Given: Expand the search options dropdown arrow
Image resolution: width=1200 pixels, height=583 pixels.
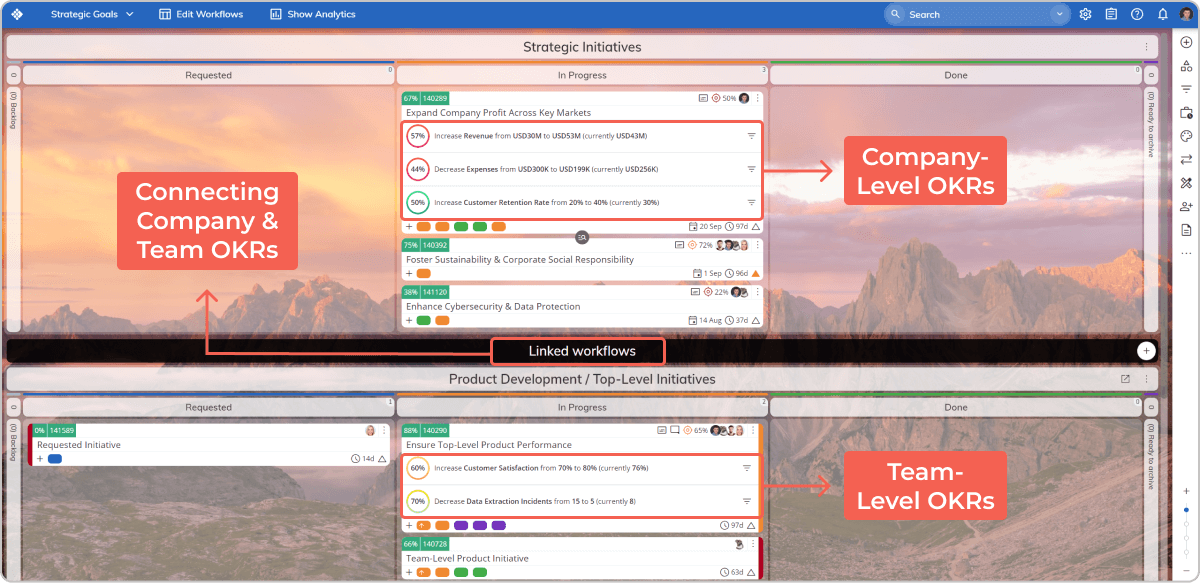Looking at the screenshot, I should (1059, 14).
